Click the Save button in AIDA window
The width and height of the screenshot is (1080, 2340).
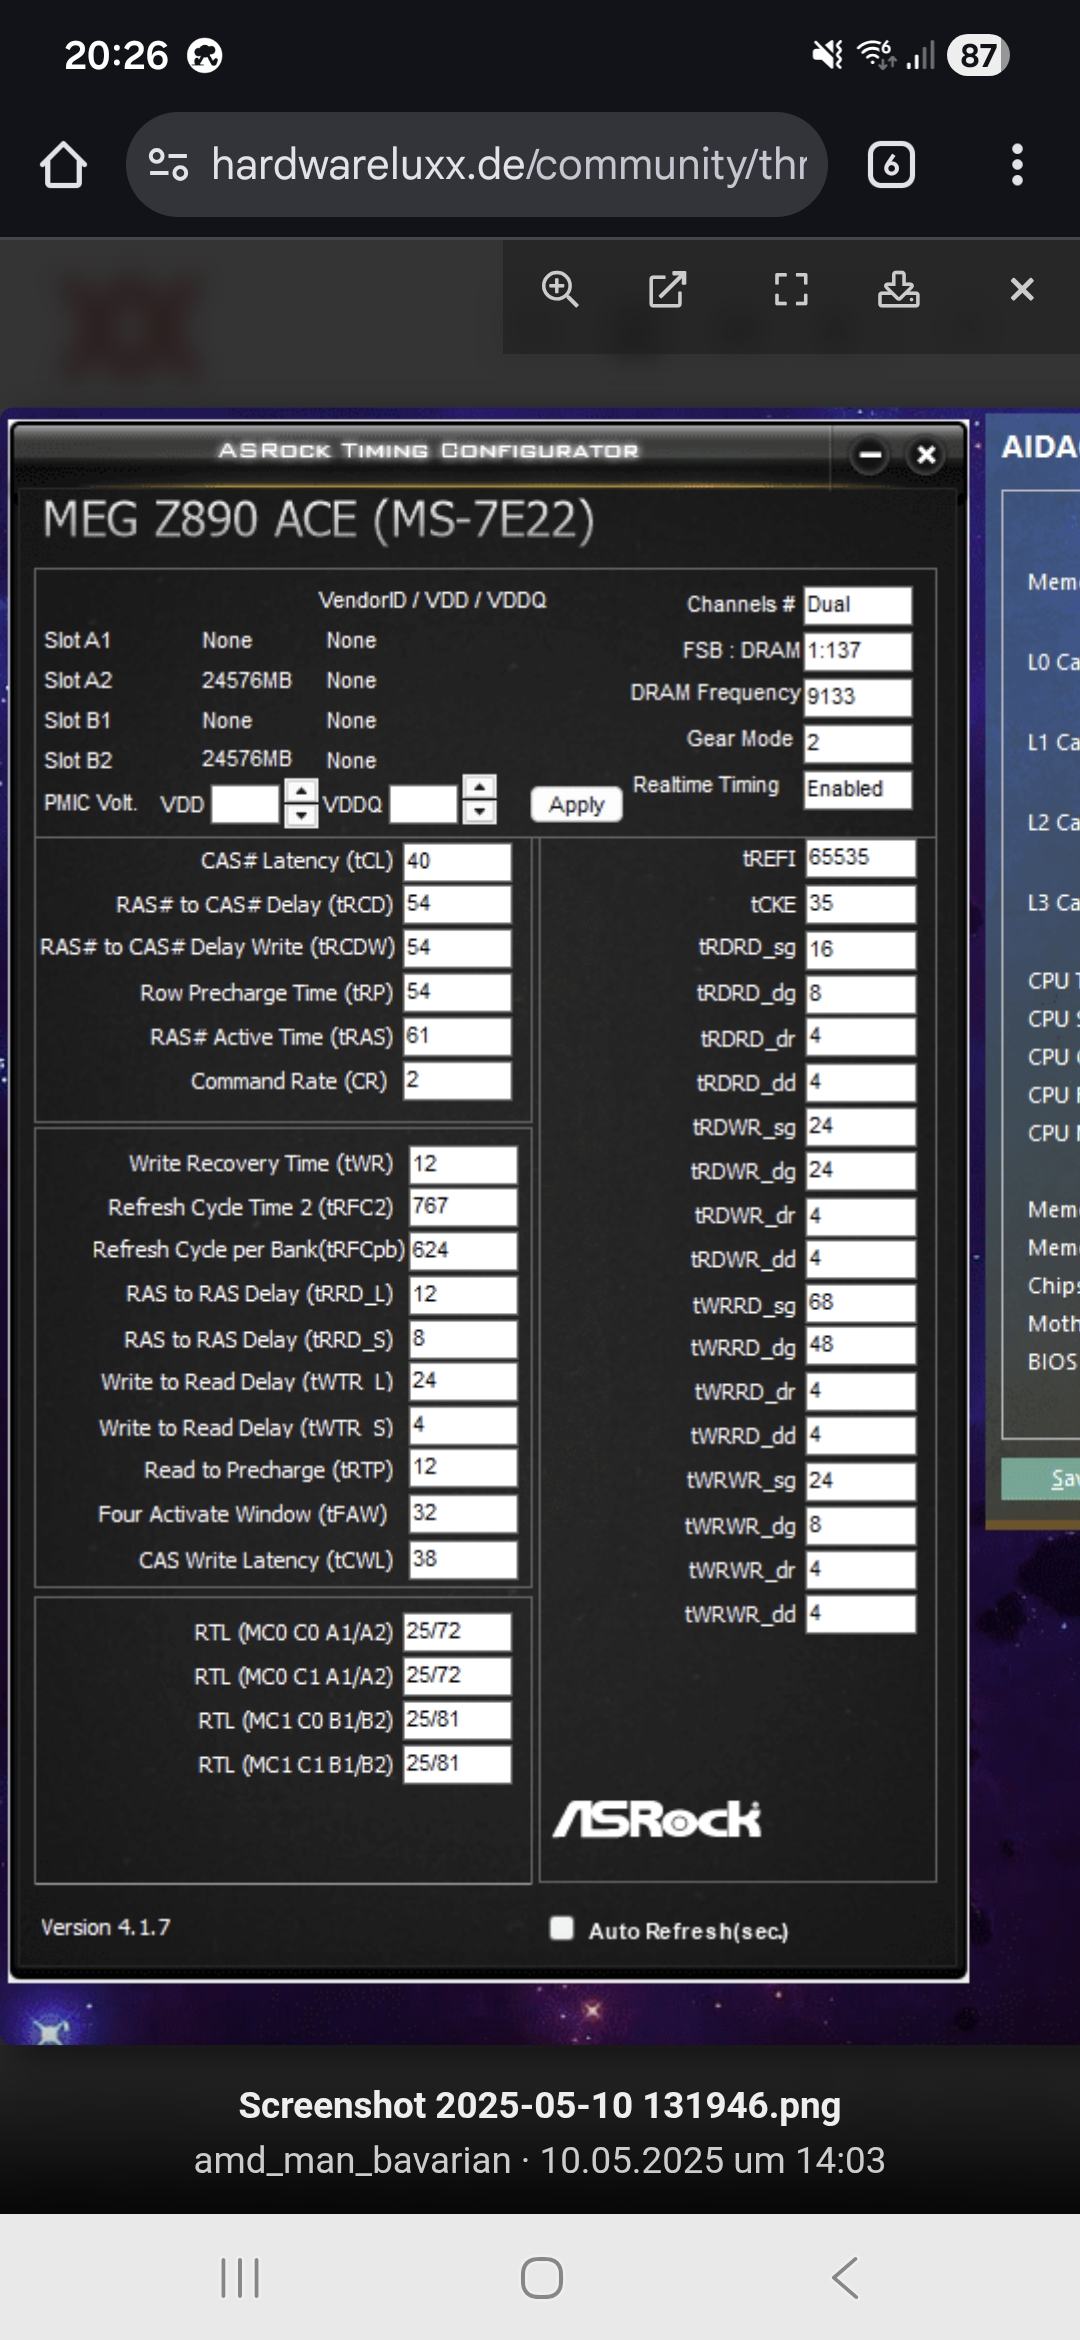tap(1041, 1478)
